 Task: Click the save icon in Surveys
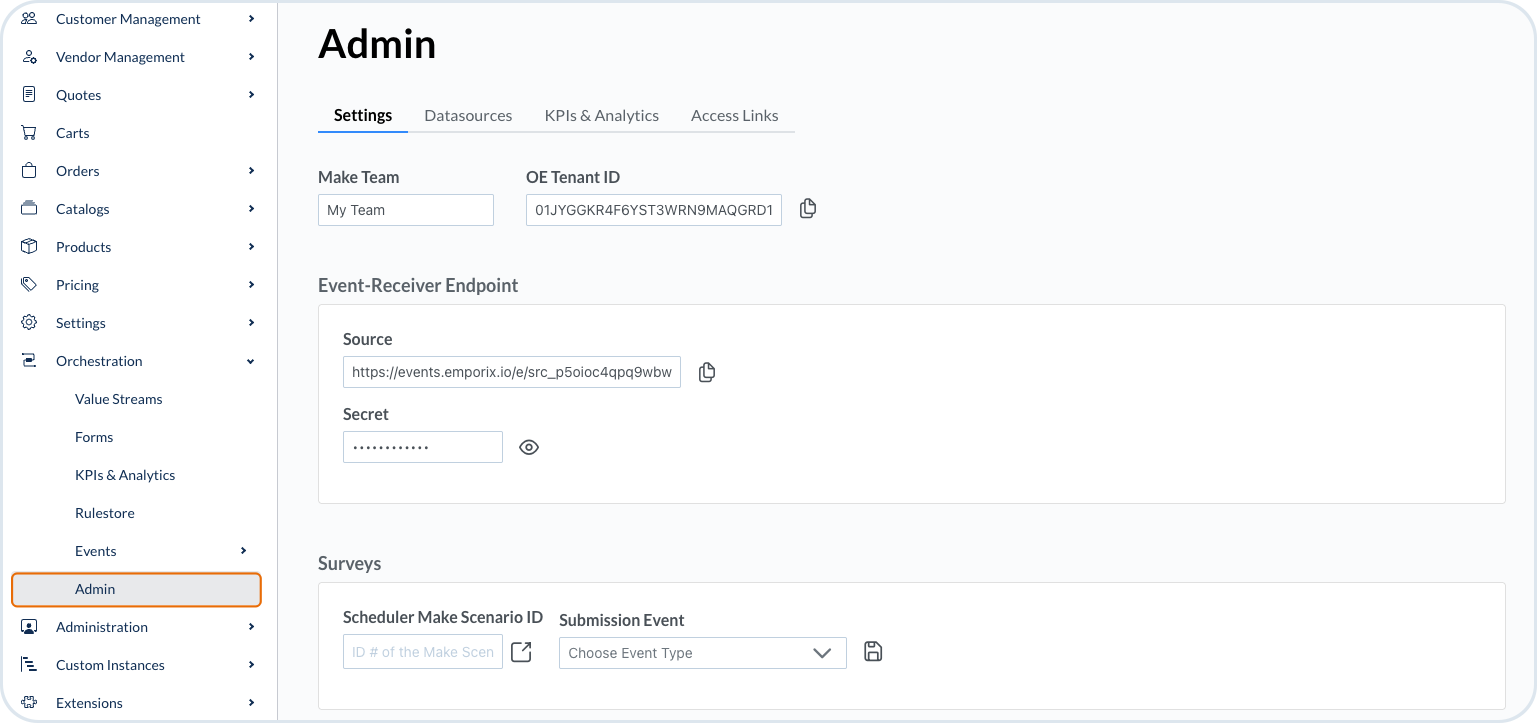pyautogui.click(x=873, y=652)
